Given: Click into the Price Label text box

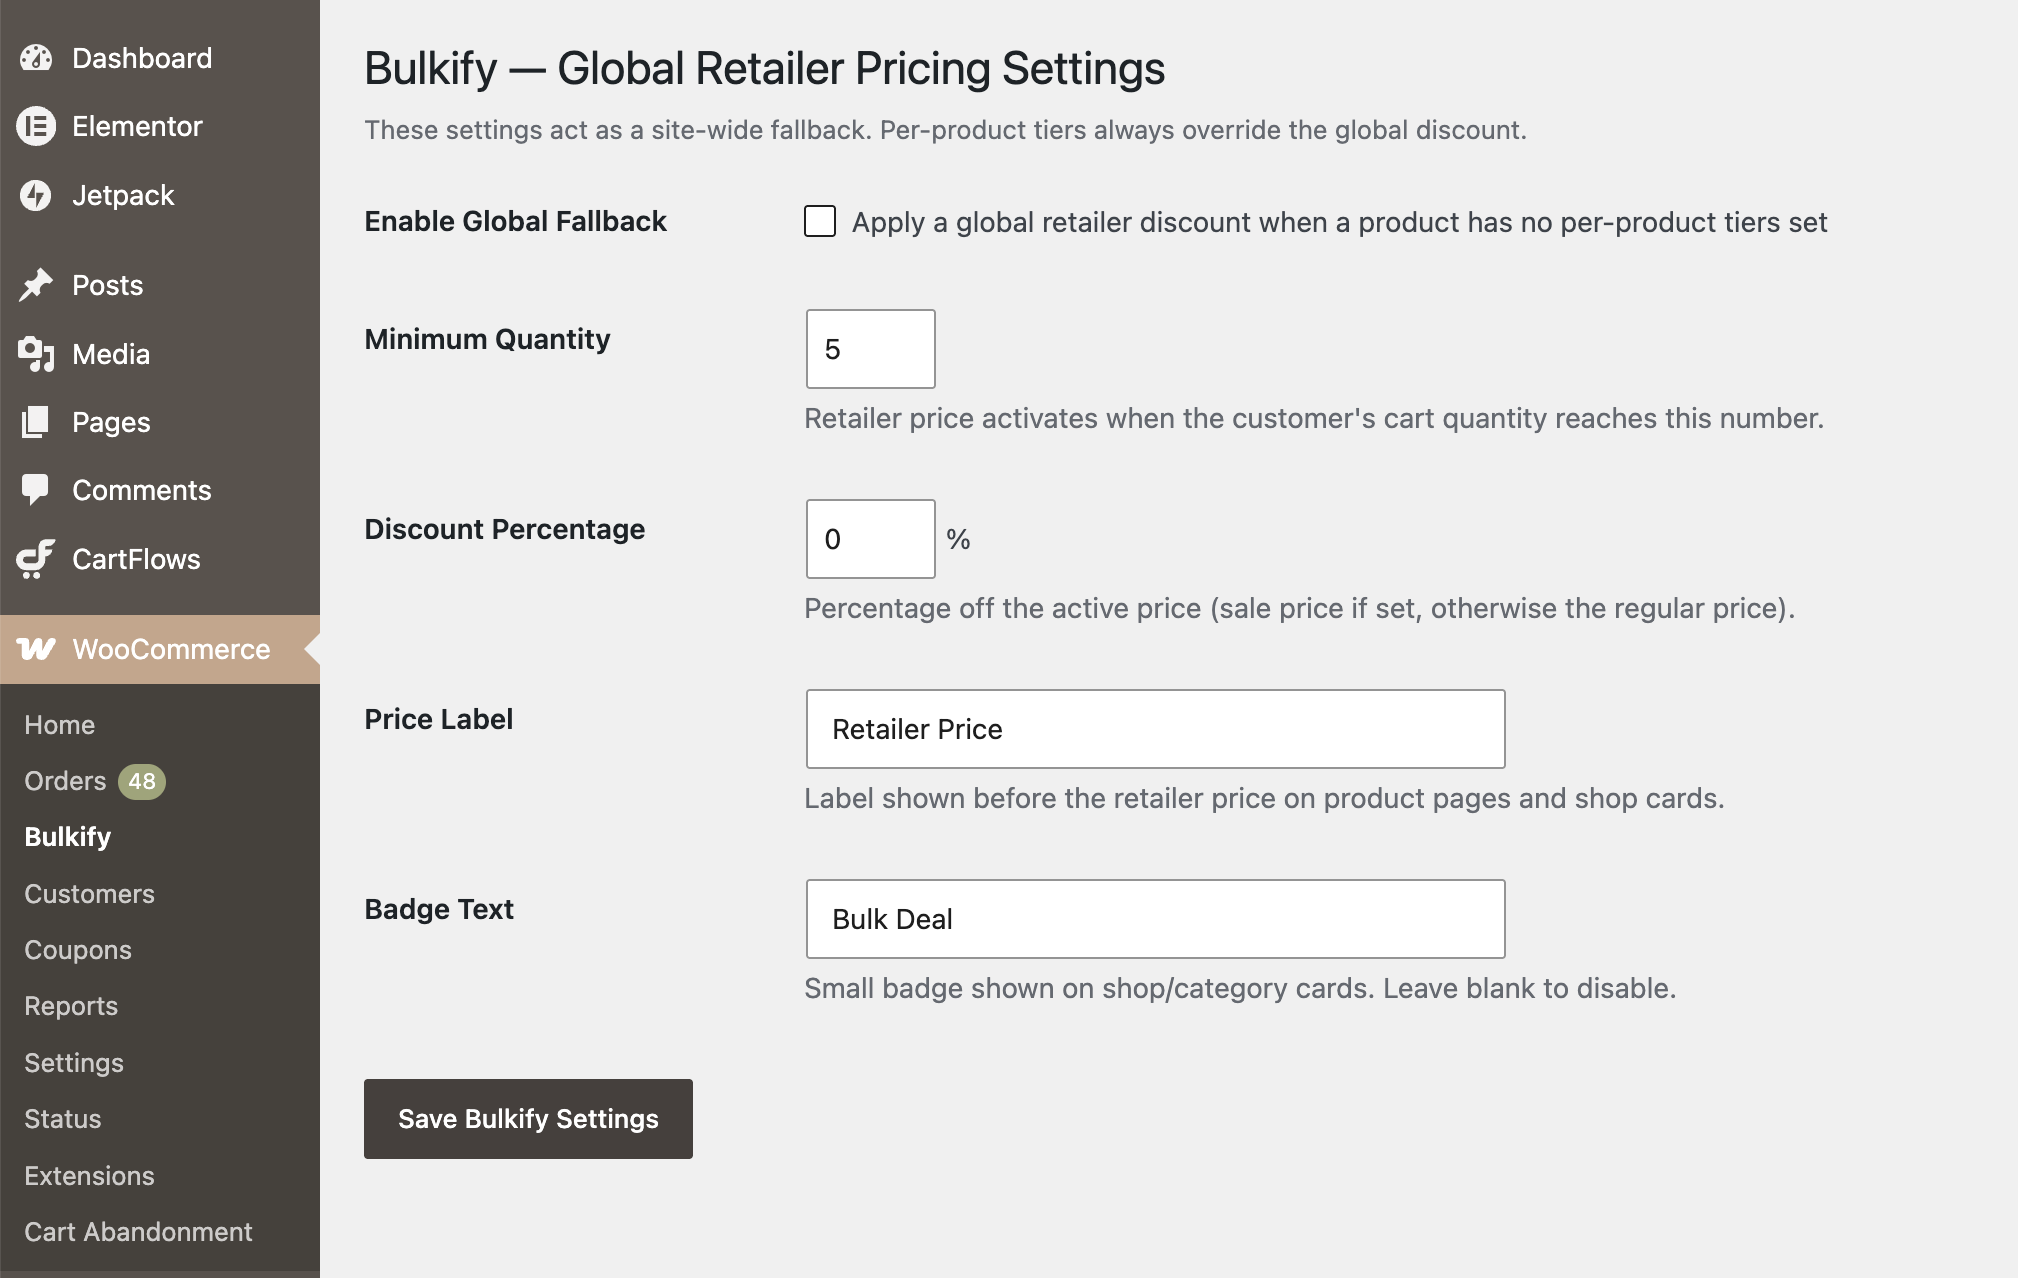Looking at the screenshot, I should coord(1156,729).
